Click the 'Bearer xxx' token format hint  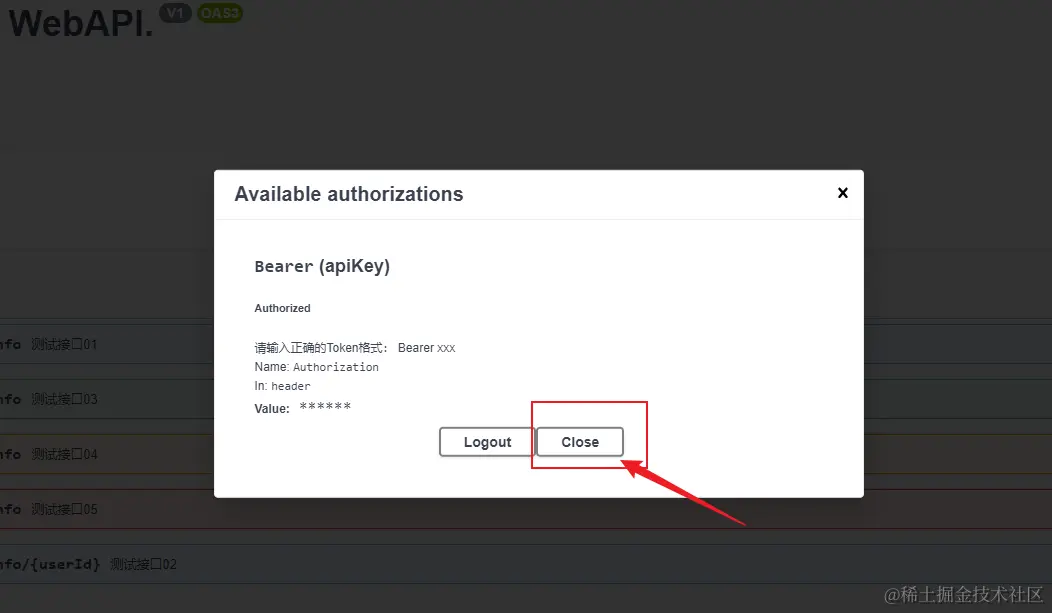[x=427, y=347]
